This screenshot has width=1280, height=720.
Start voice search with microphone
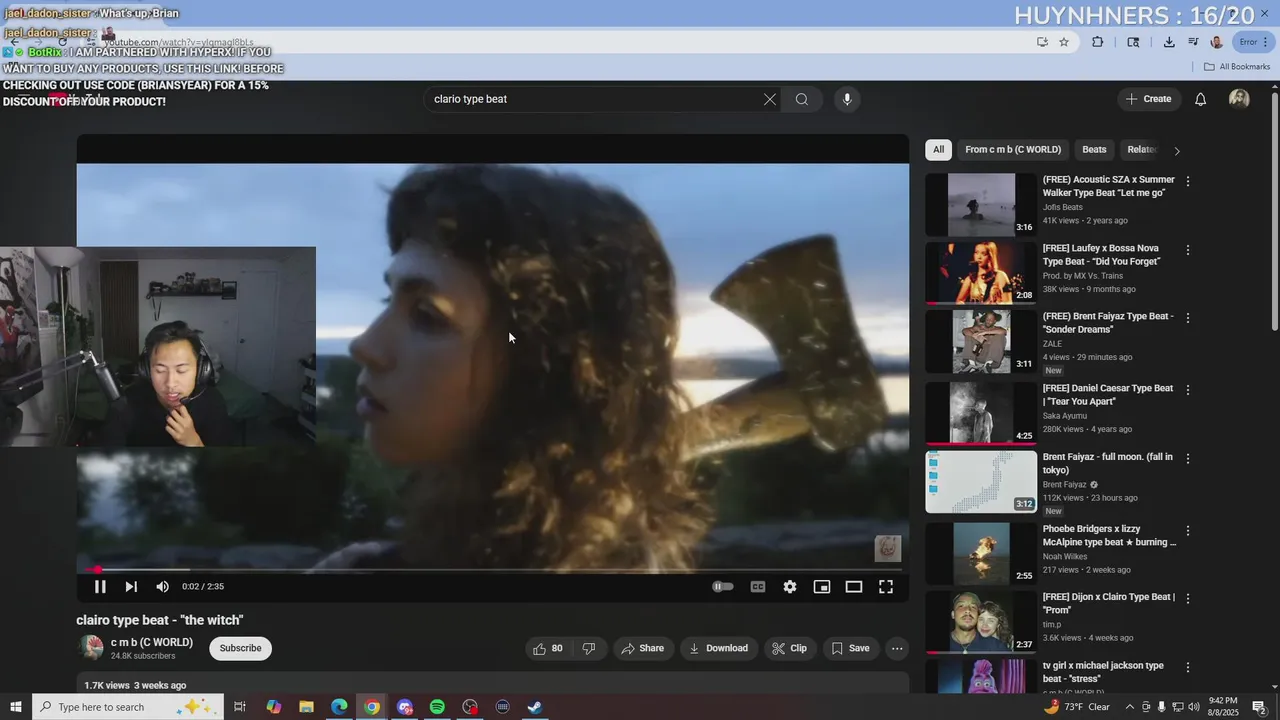[x=847, y=99]
